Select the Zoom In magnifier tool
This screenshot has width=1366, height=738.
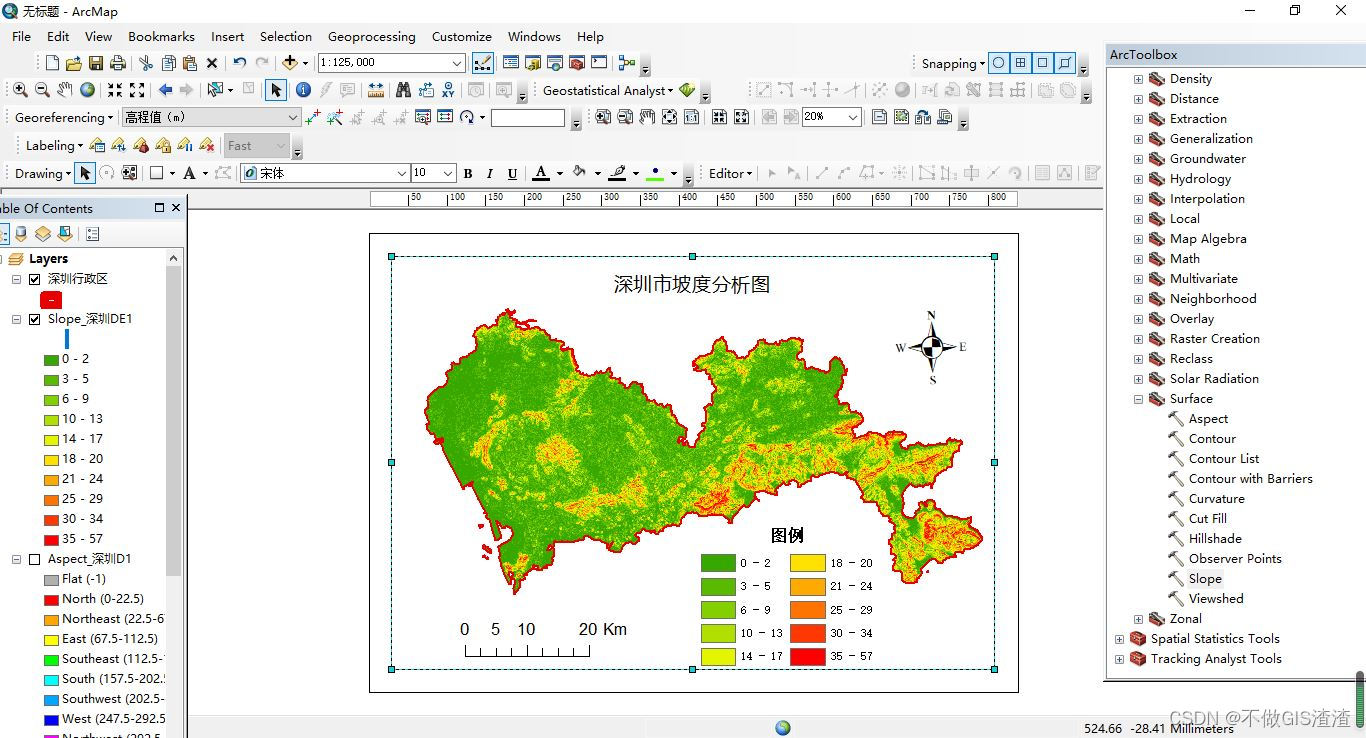coord(20,89)
